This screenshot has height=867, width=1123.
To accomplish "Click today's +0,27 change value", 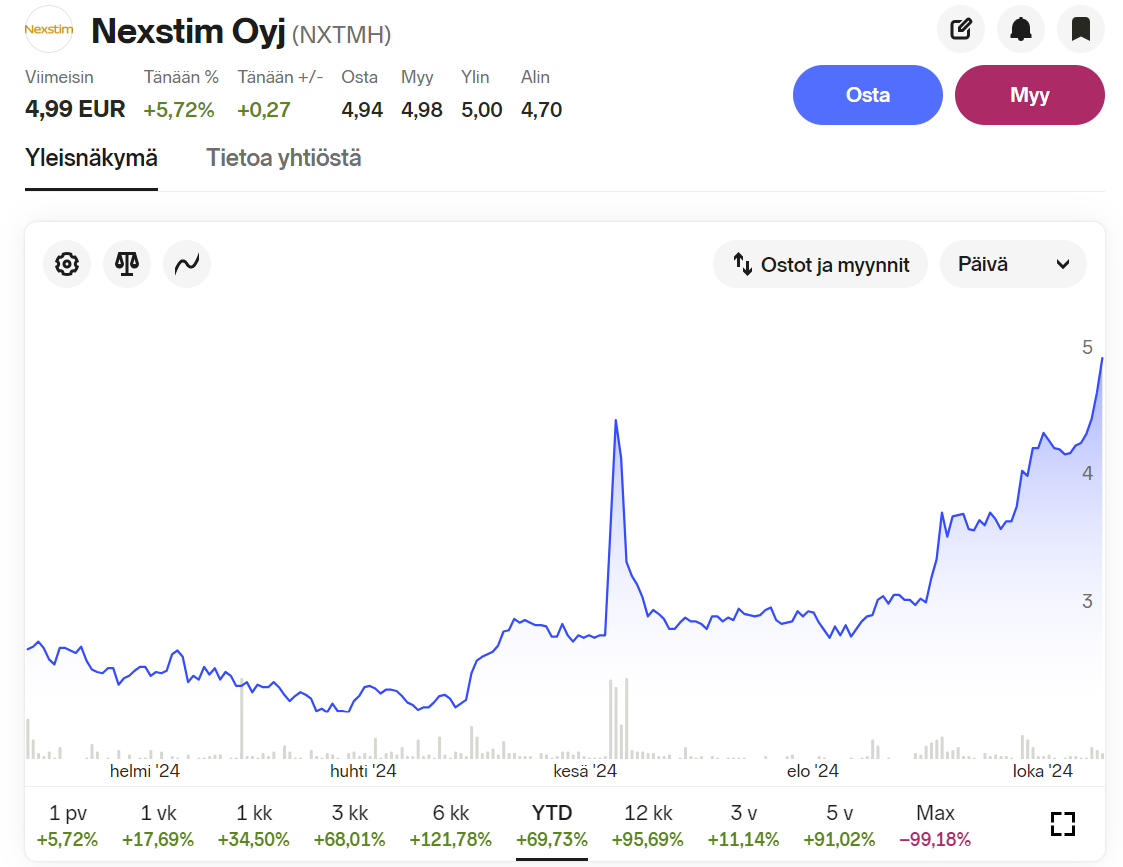I will click(264, 110).
